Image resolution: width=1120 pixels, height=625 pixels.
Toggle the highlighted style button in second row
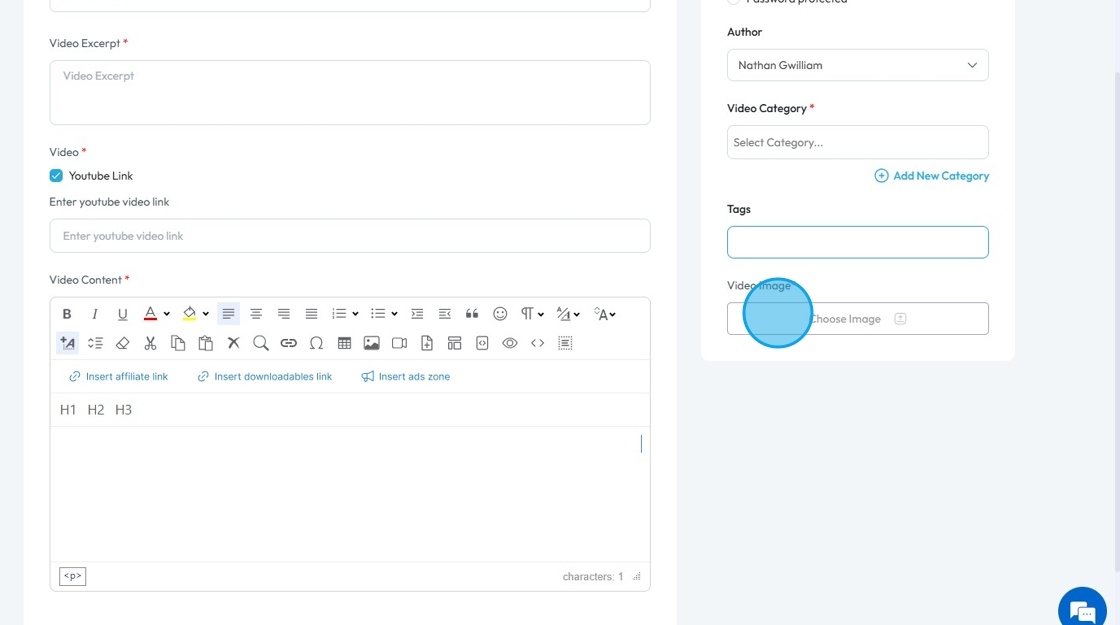67,343
